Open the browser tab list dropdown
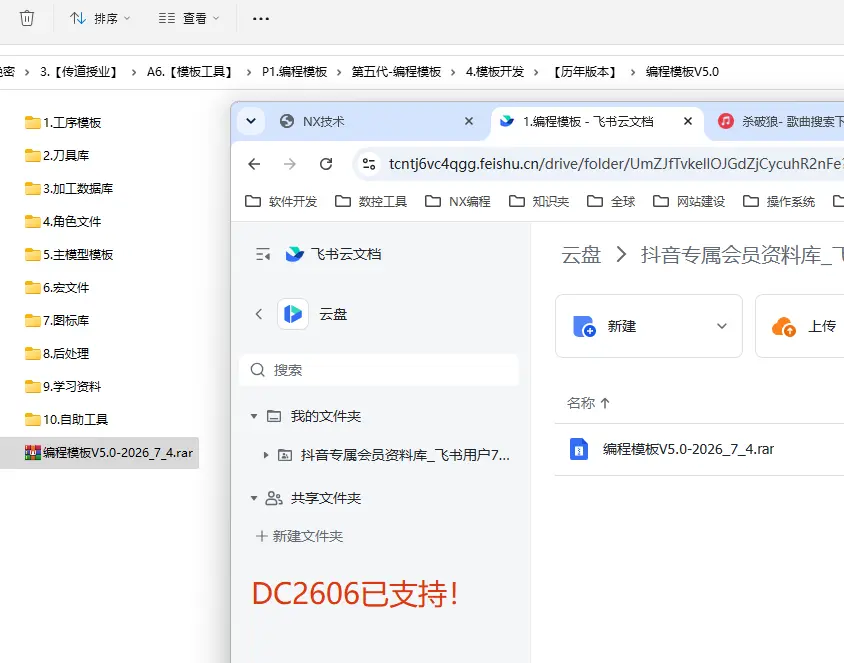The height and width of the screenshot is (663, 844). click(251, 121)
